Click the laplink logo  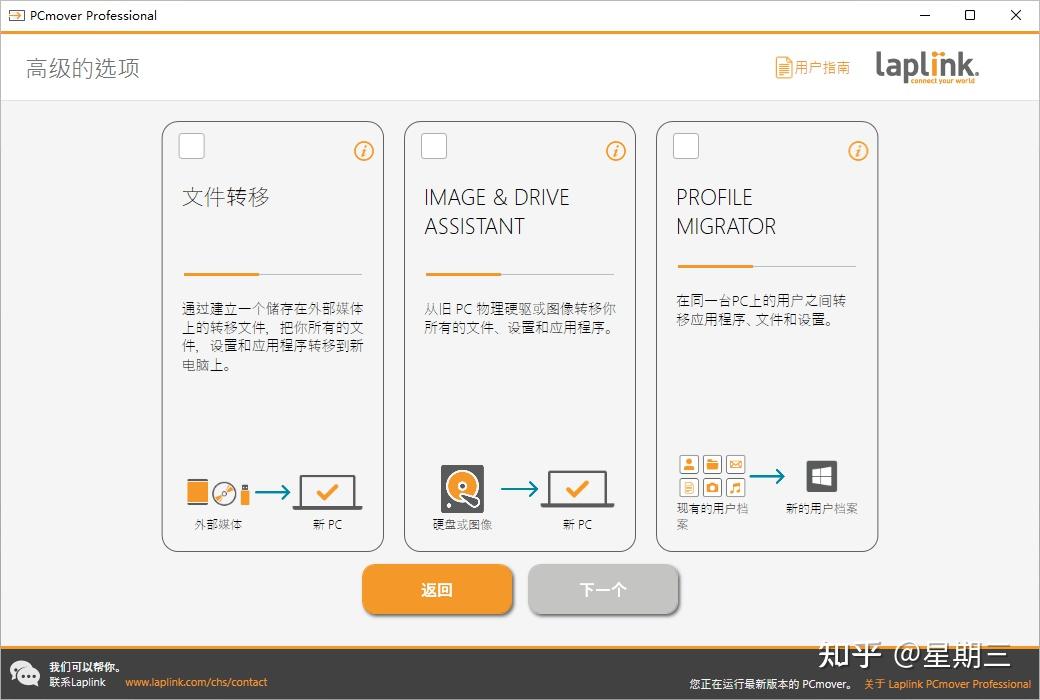click(x=927, y=66)
